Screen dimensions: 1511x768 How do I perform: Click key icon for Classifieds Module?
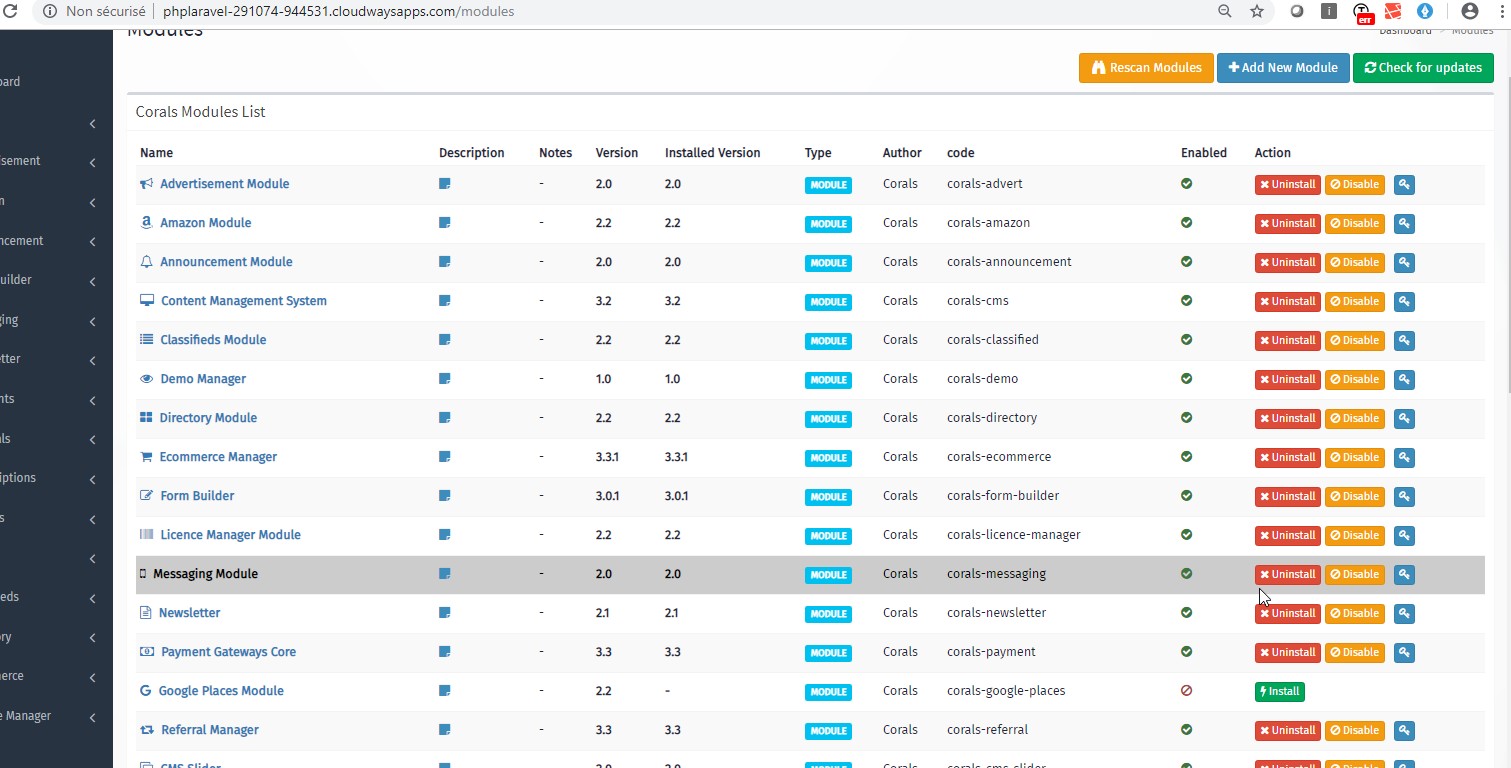1404,340
